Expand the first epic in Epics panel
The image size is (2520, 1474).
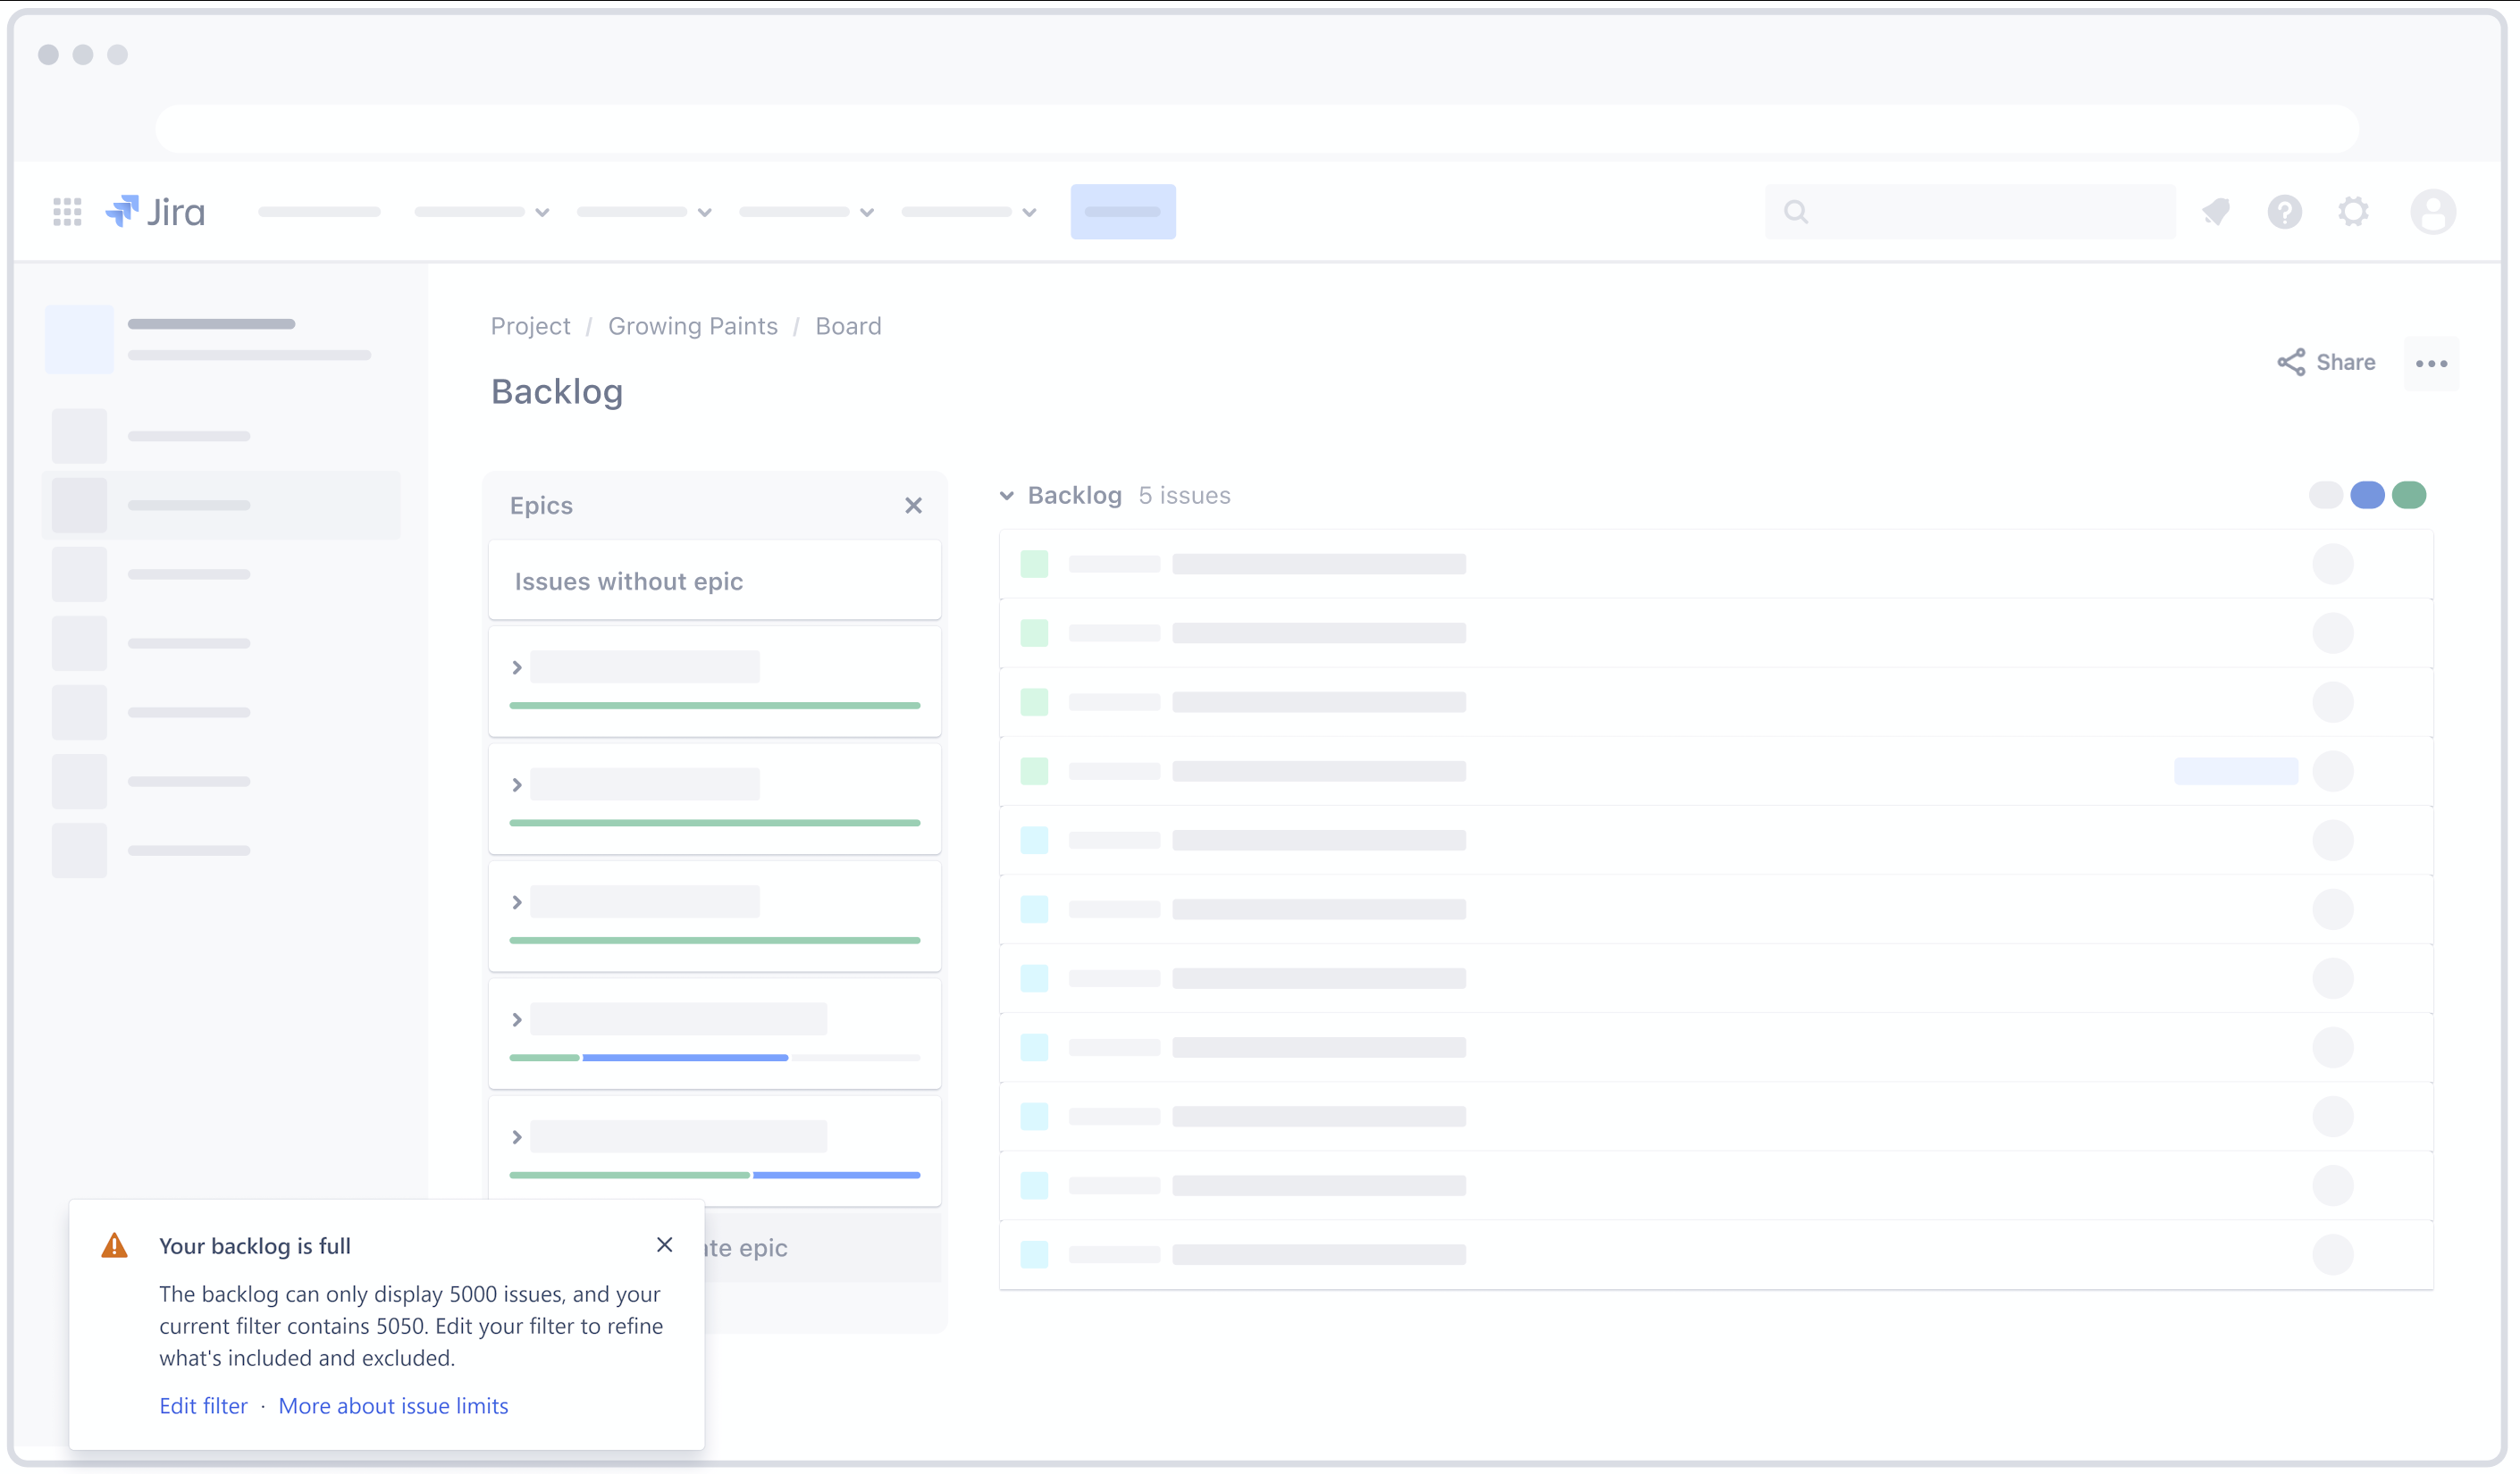click(517, 667)
